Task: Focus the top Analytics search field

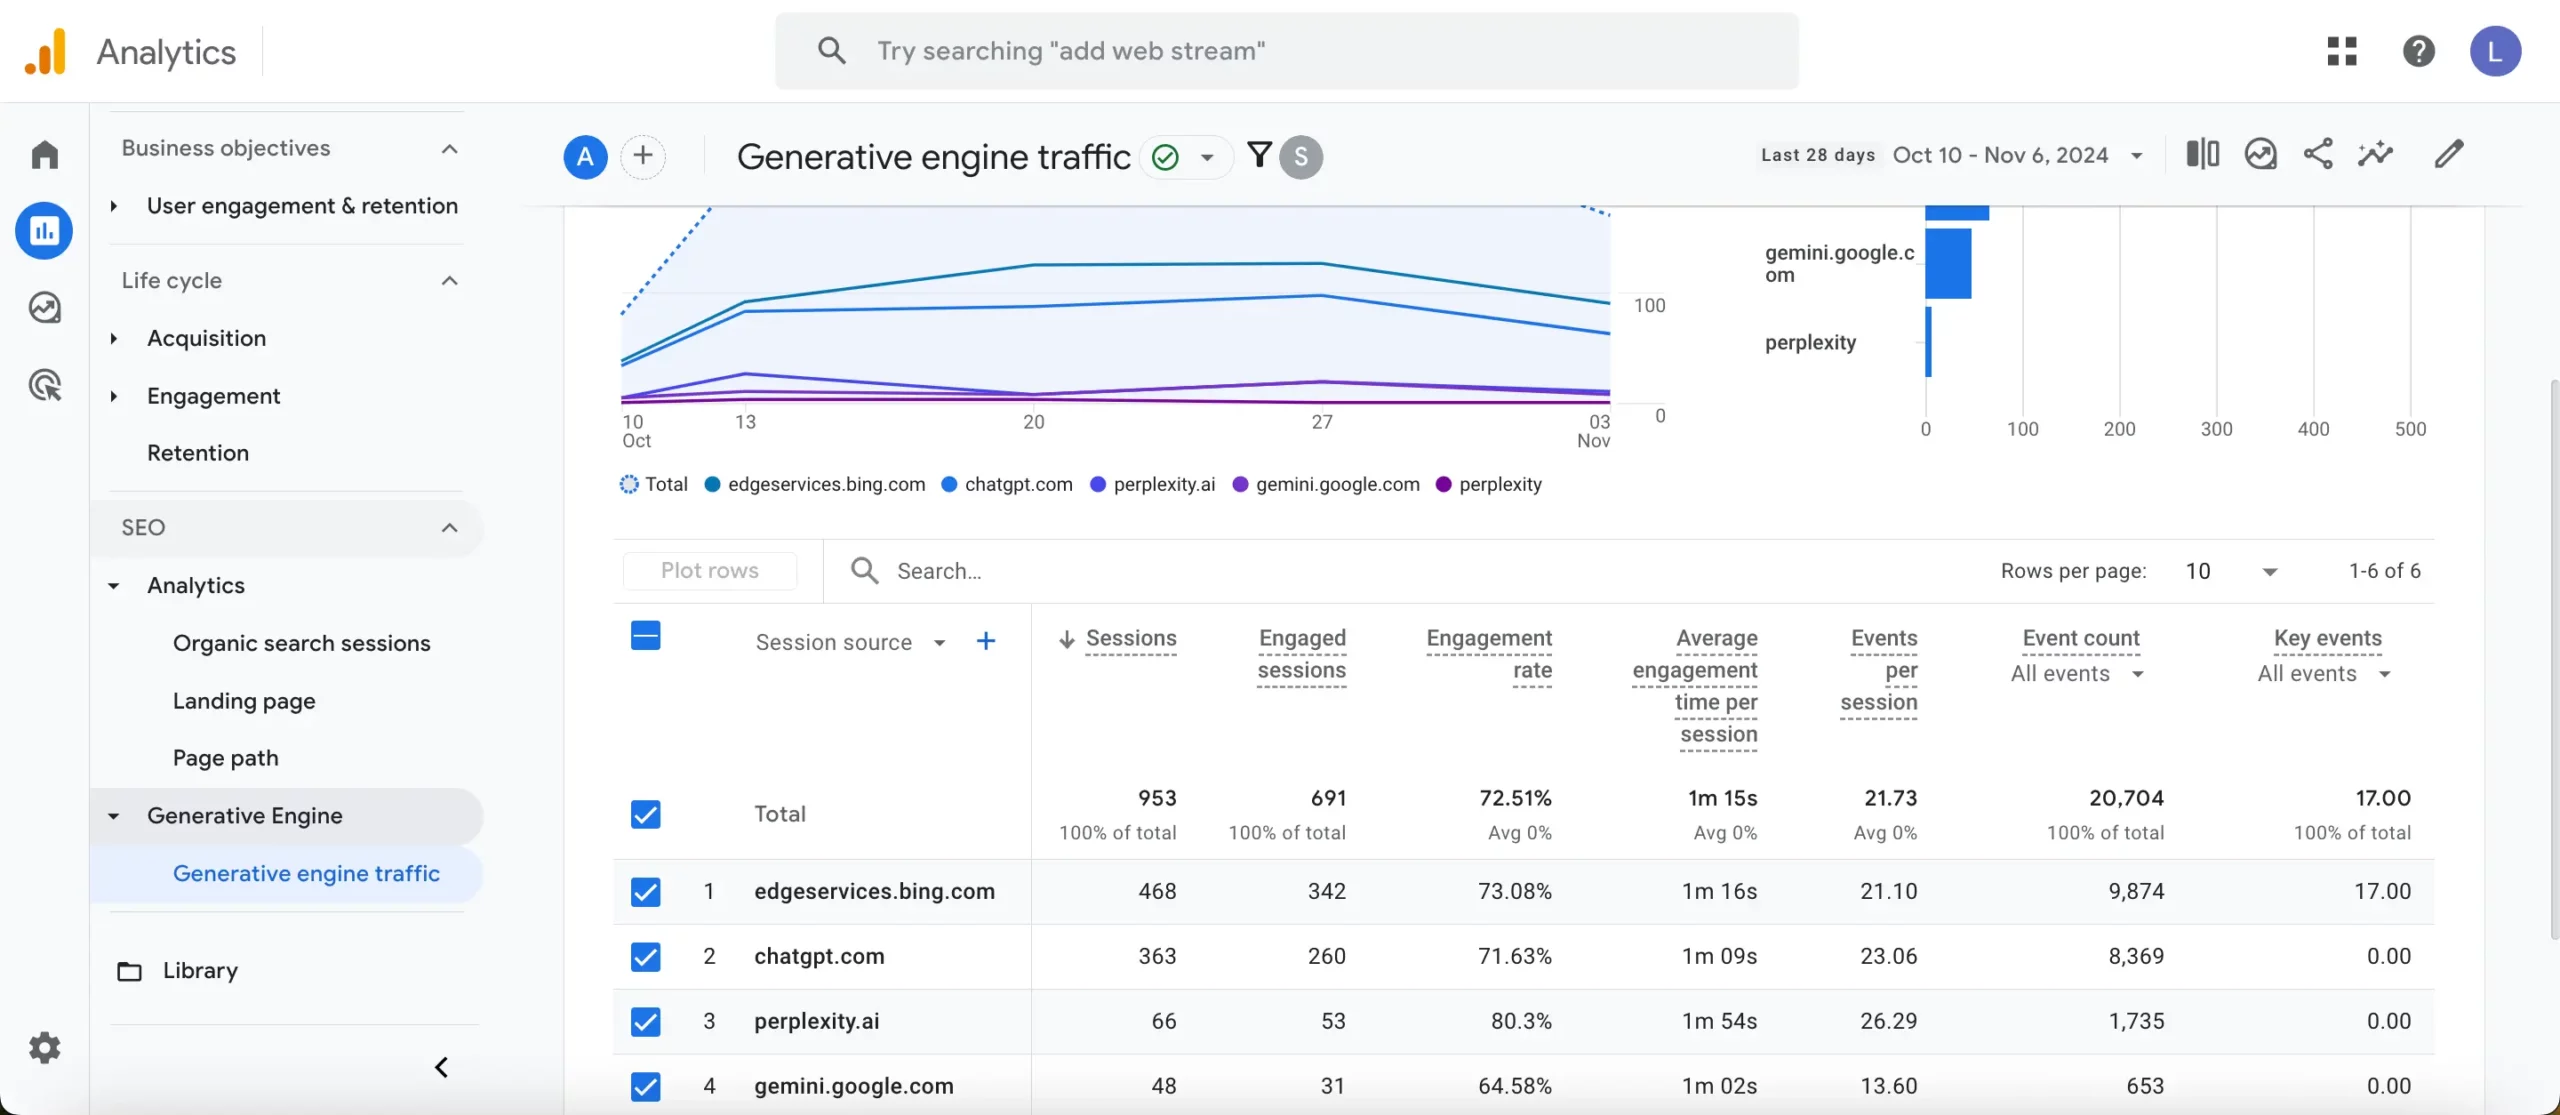Action: pyautogui.click(x=1286, y=51)
